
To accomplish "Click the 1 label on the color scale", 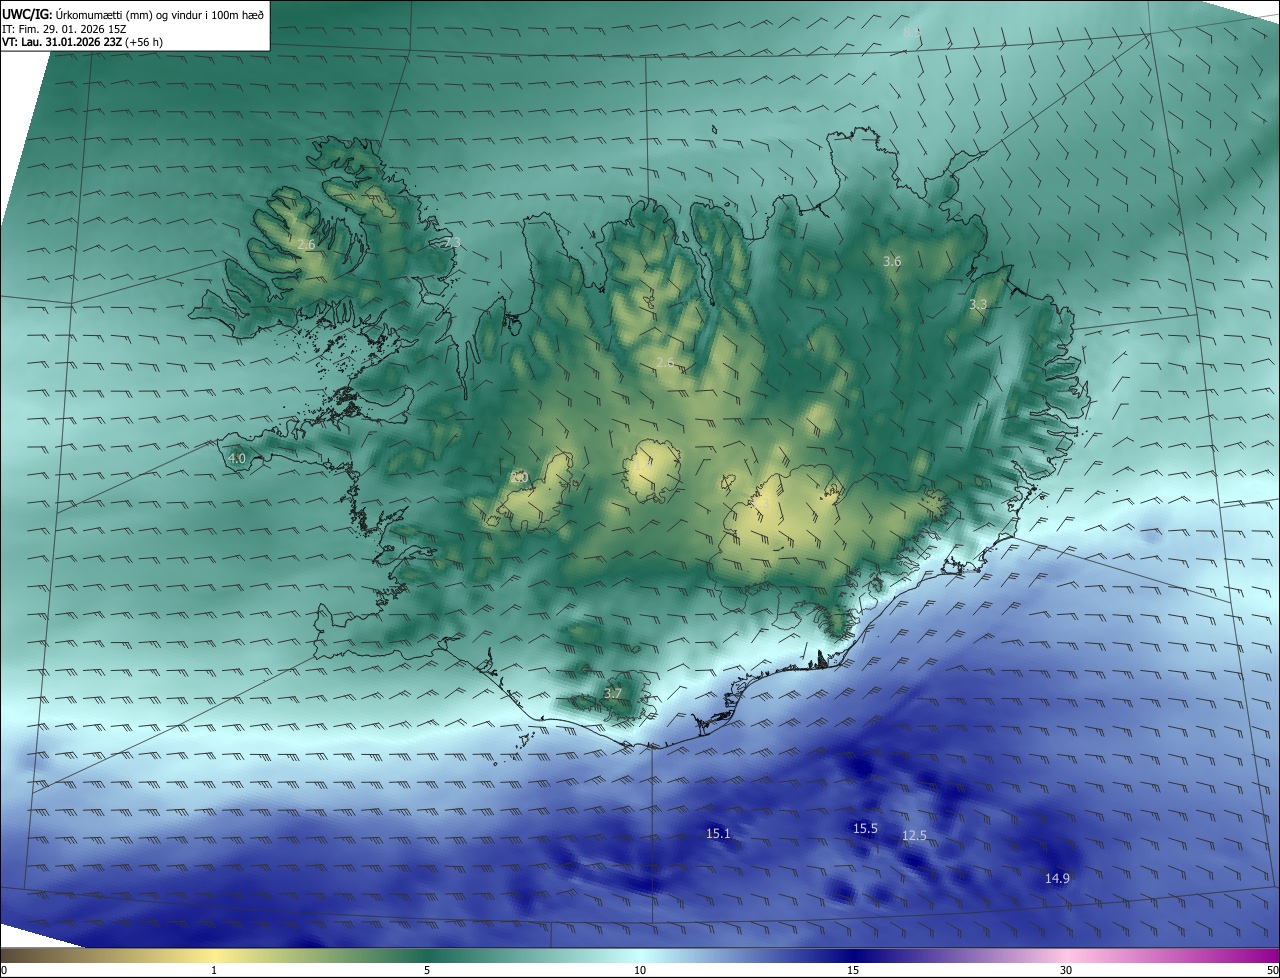I will tap(214, 970).
